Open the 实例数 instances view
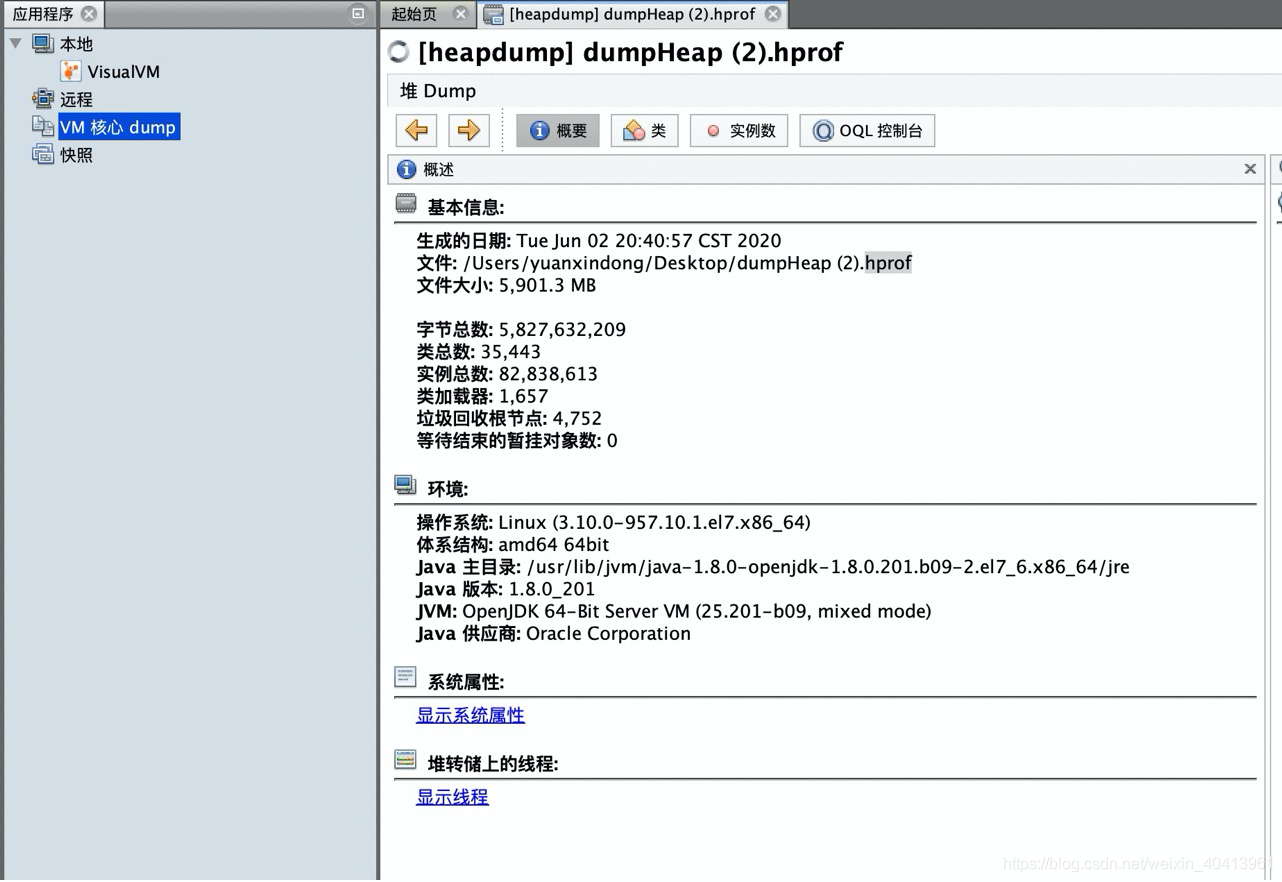The width and height of the screenshot is (1282, 882). [x=739, y=130]
